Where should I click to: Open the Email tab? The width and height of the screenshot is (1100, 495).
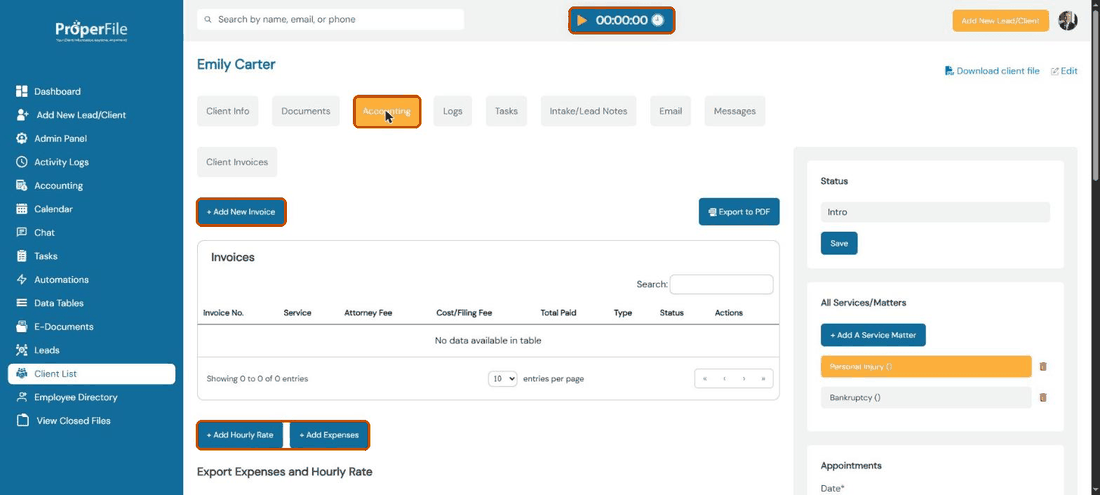[671, 111]
